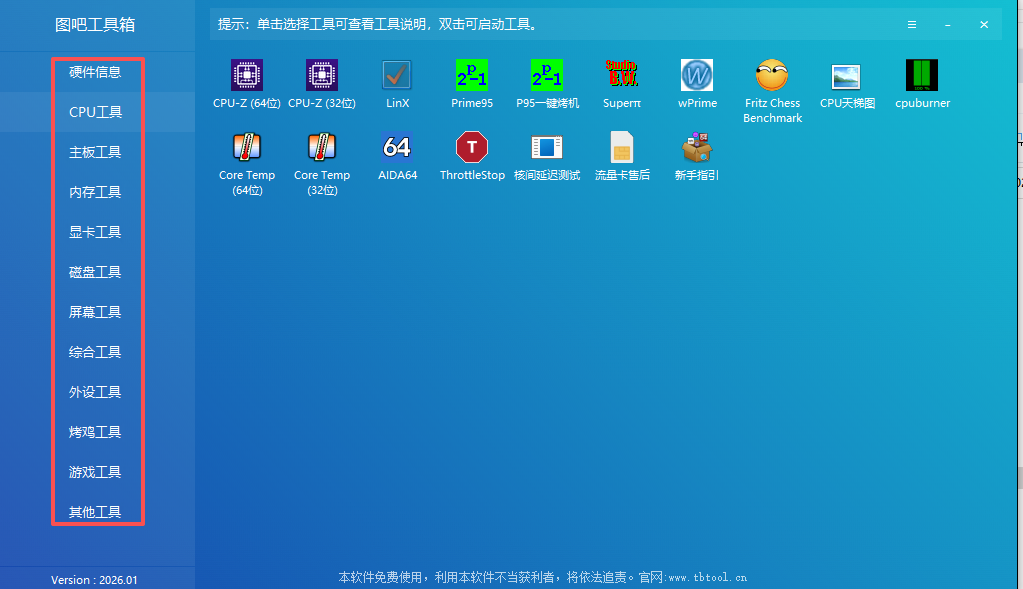Select the ThrottleStop icon
Screen dimensions: 1023x589
click(472, 148)
